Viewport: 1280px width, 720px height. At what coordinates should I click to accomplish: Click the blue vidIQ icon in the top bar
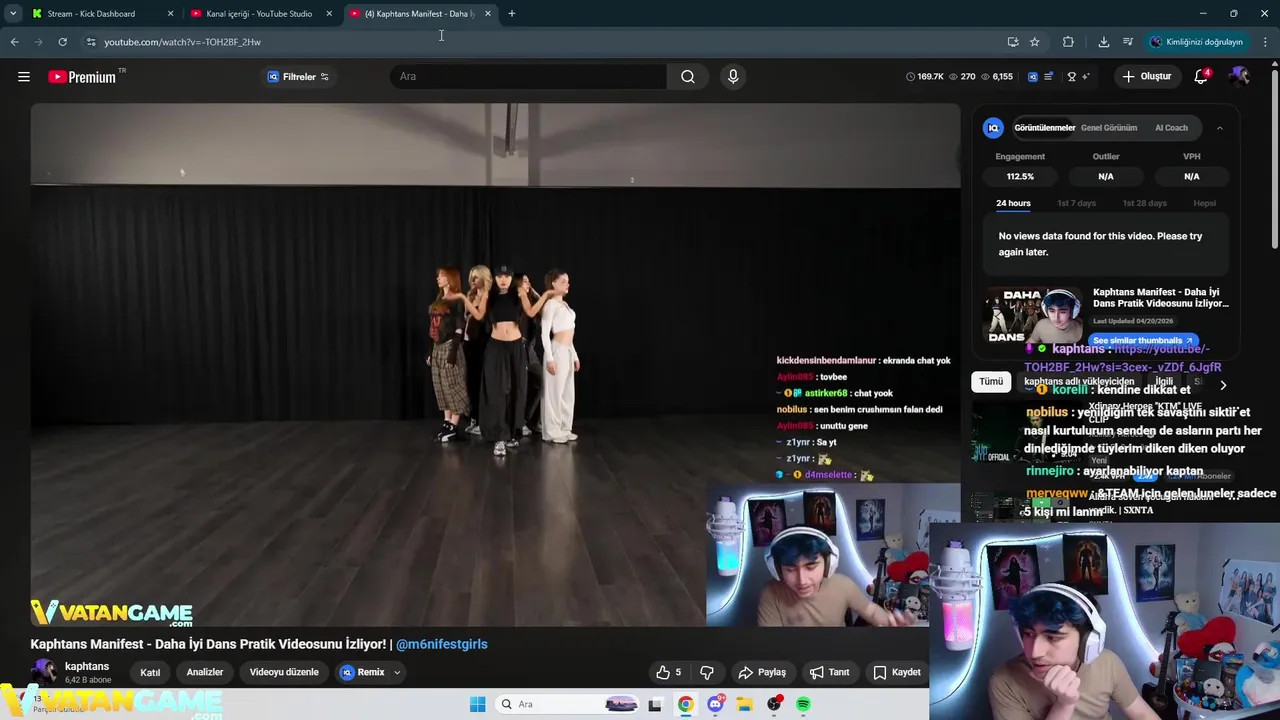click(x=1033, y=77)
